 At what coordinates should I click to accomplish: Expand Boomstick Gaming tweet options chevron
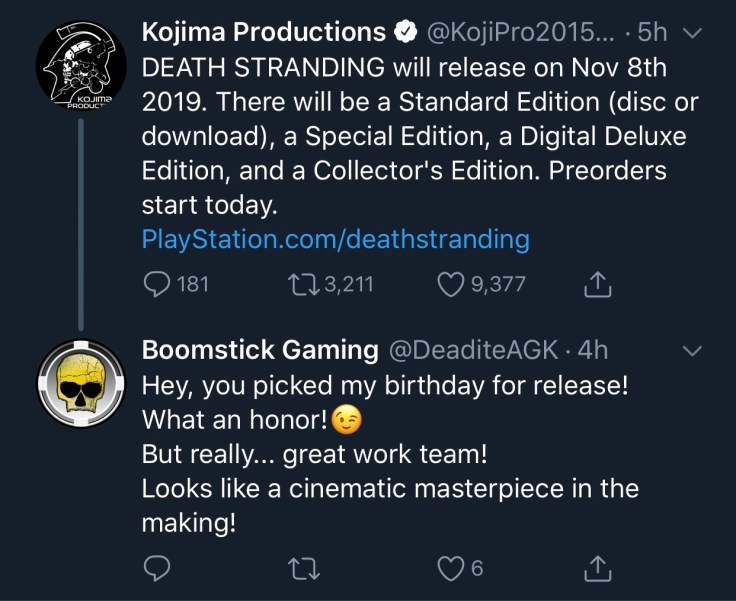click(691, 351)
